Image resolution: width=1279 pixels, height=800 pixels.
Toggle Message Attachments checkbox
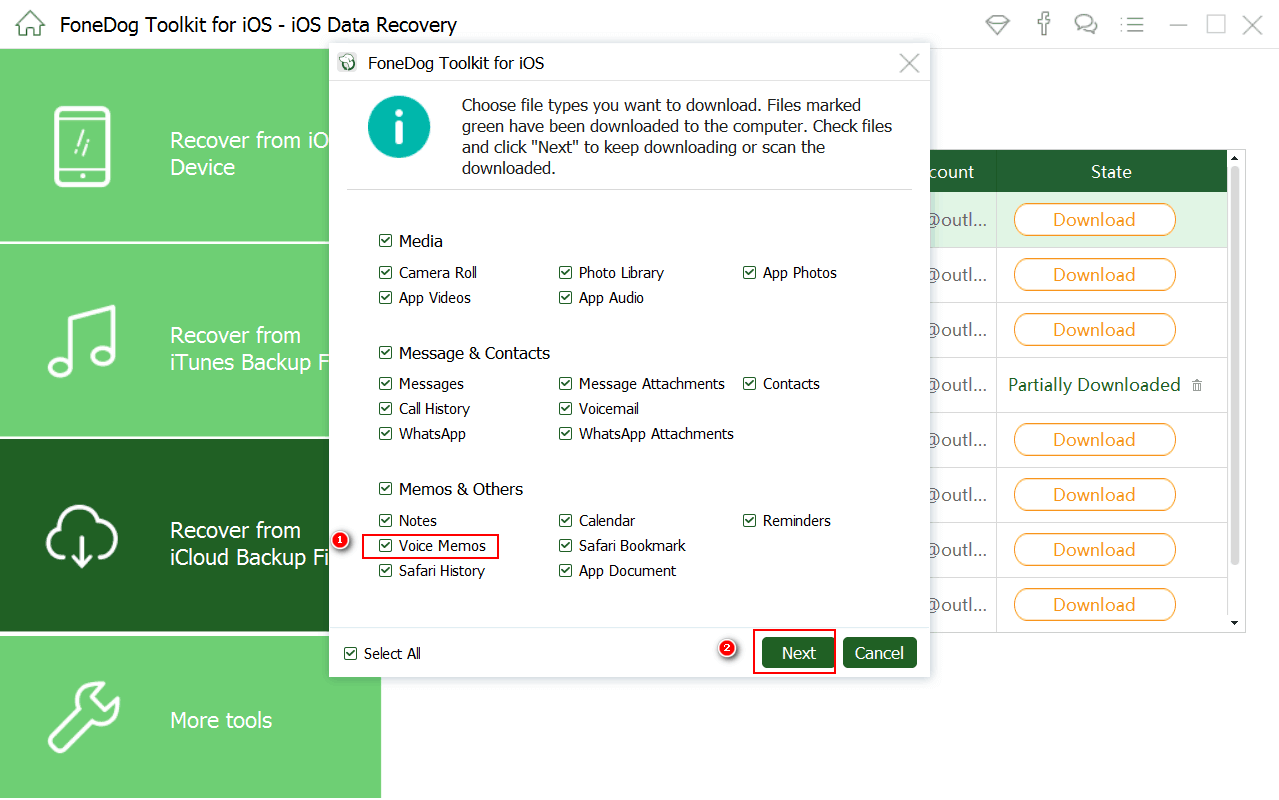click(x=565, y=383)
